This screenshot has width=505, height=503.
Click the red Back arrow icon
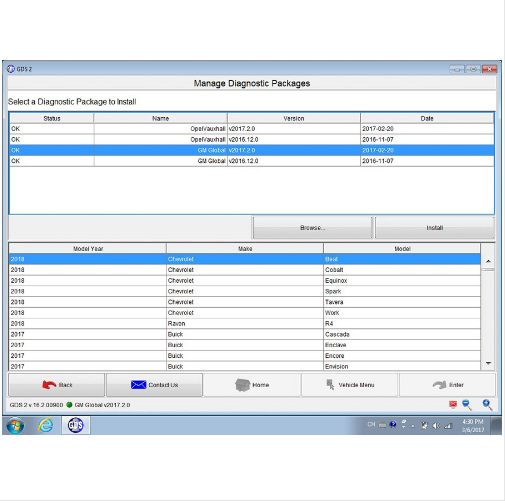49,385
